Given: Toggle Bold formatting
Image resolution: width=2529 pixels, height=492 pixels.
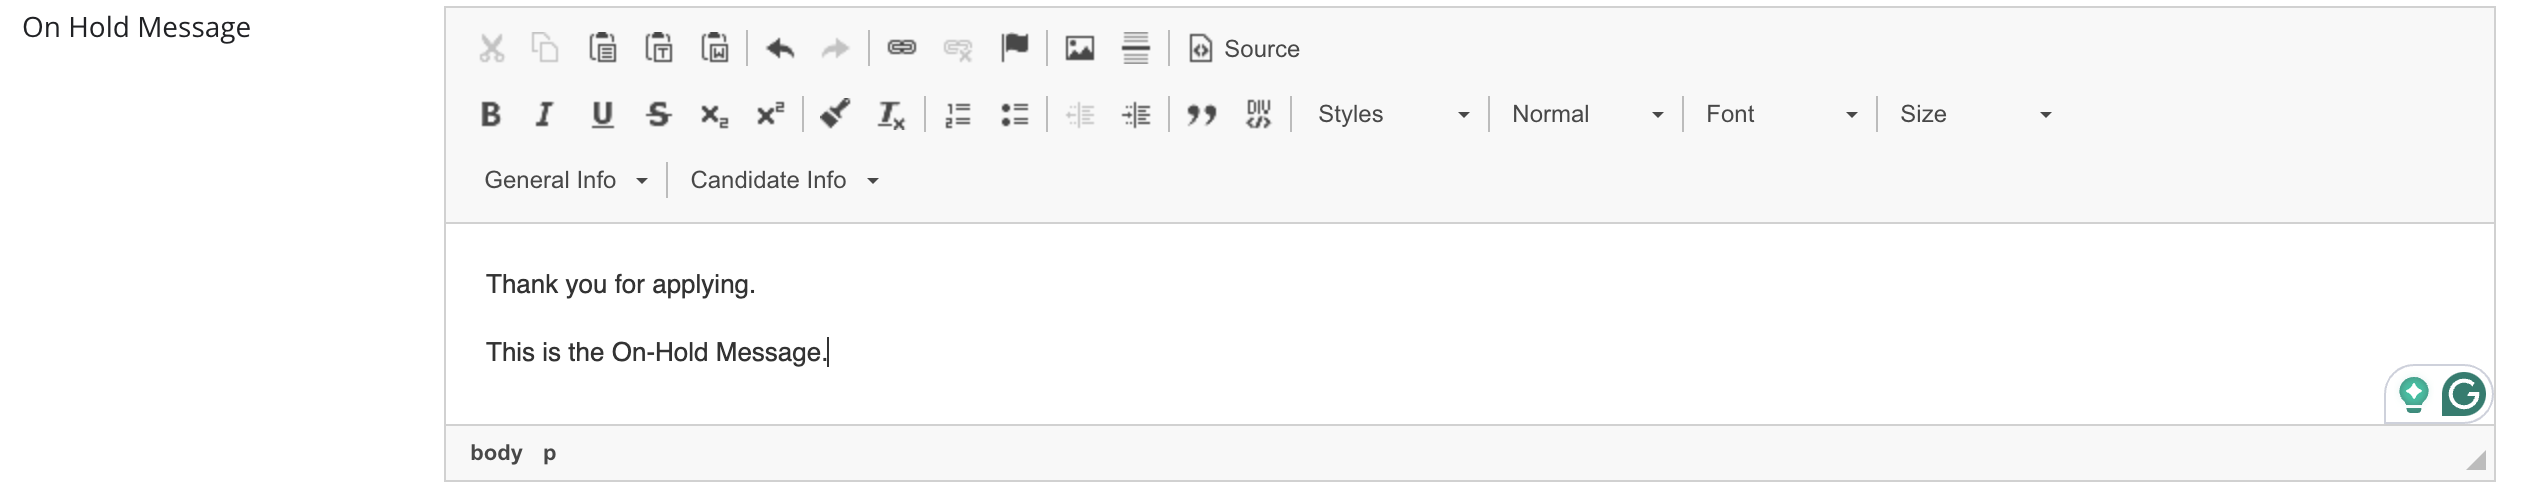Looking at the screenshot, I should pyautogui.click(x=491, y=114).
